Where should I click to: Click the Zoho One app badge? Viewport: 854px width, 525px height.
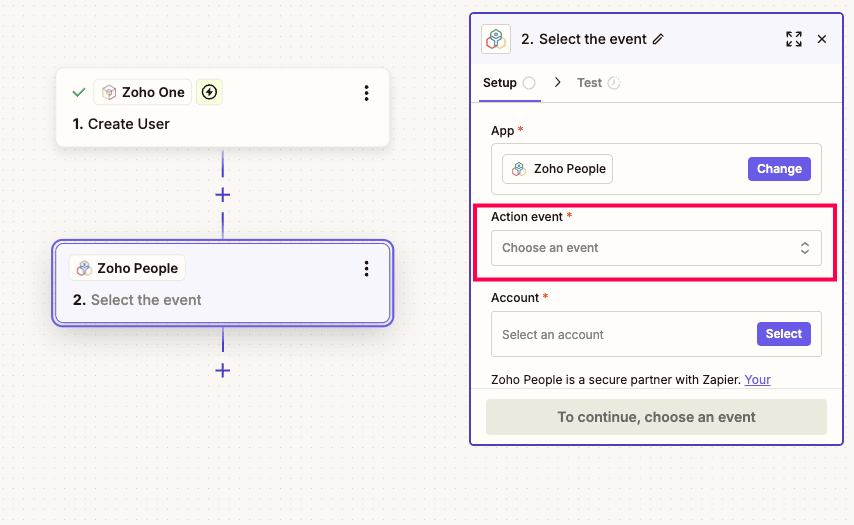click(x=142, y=92)
